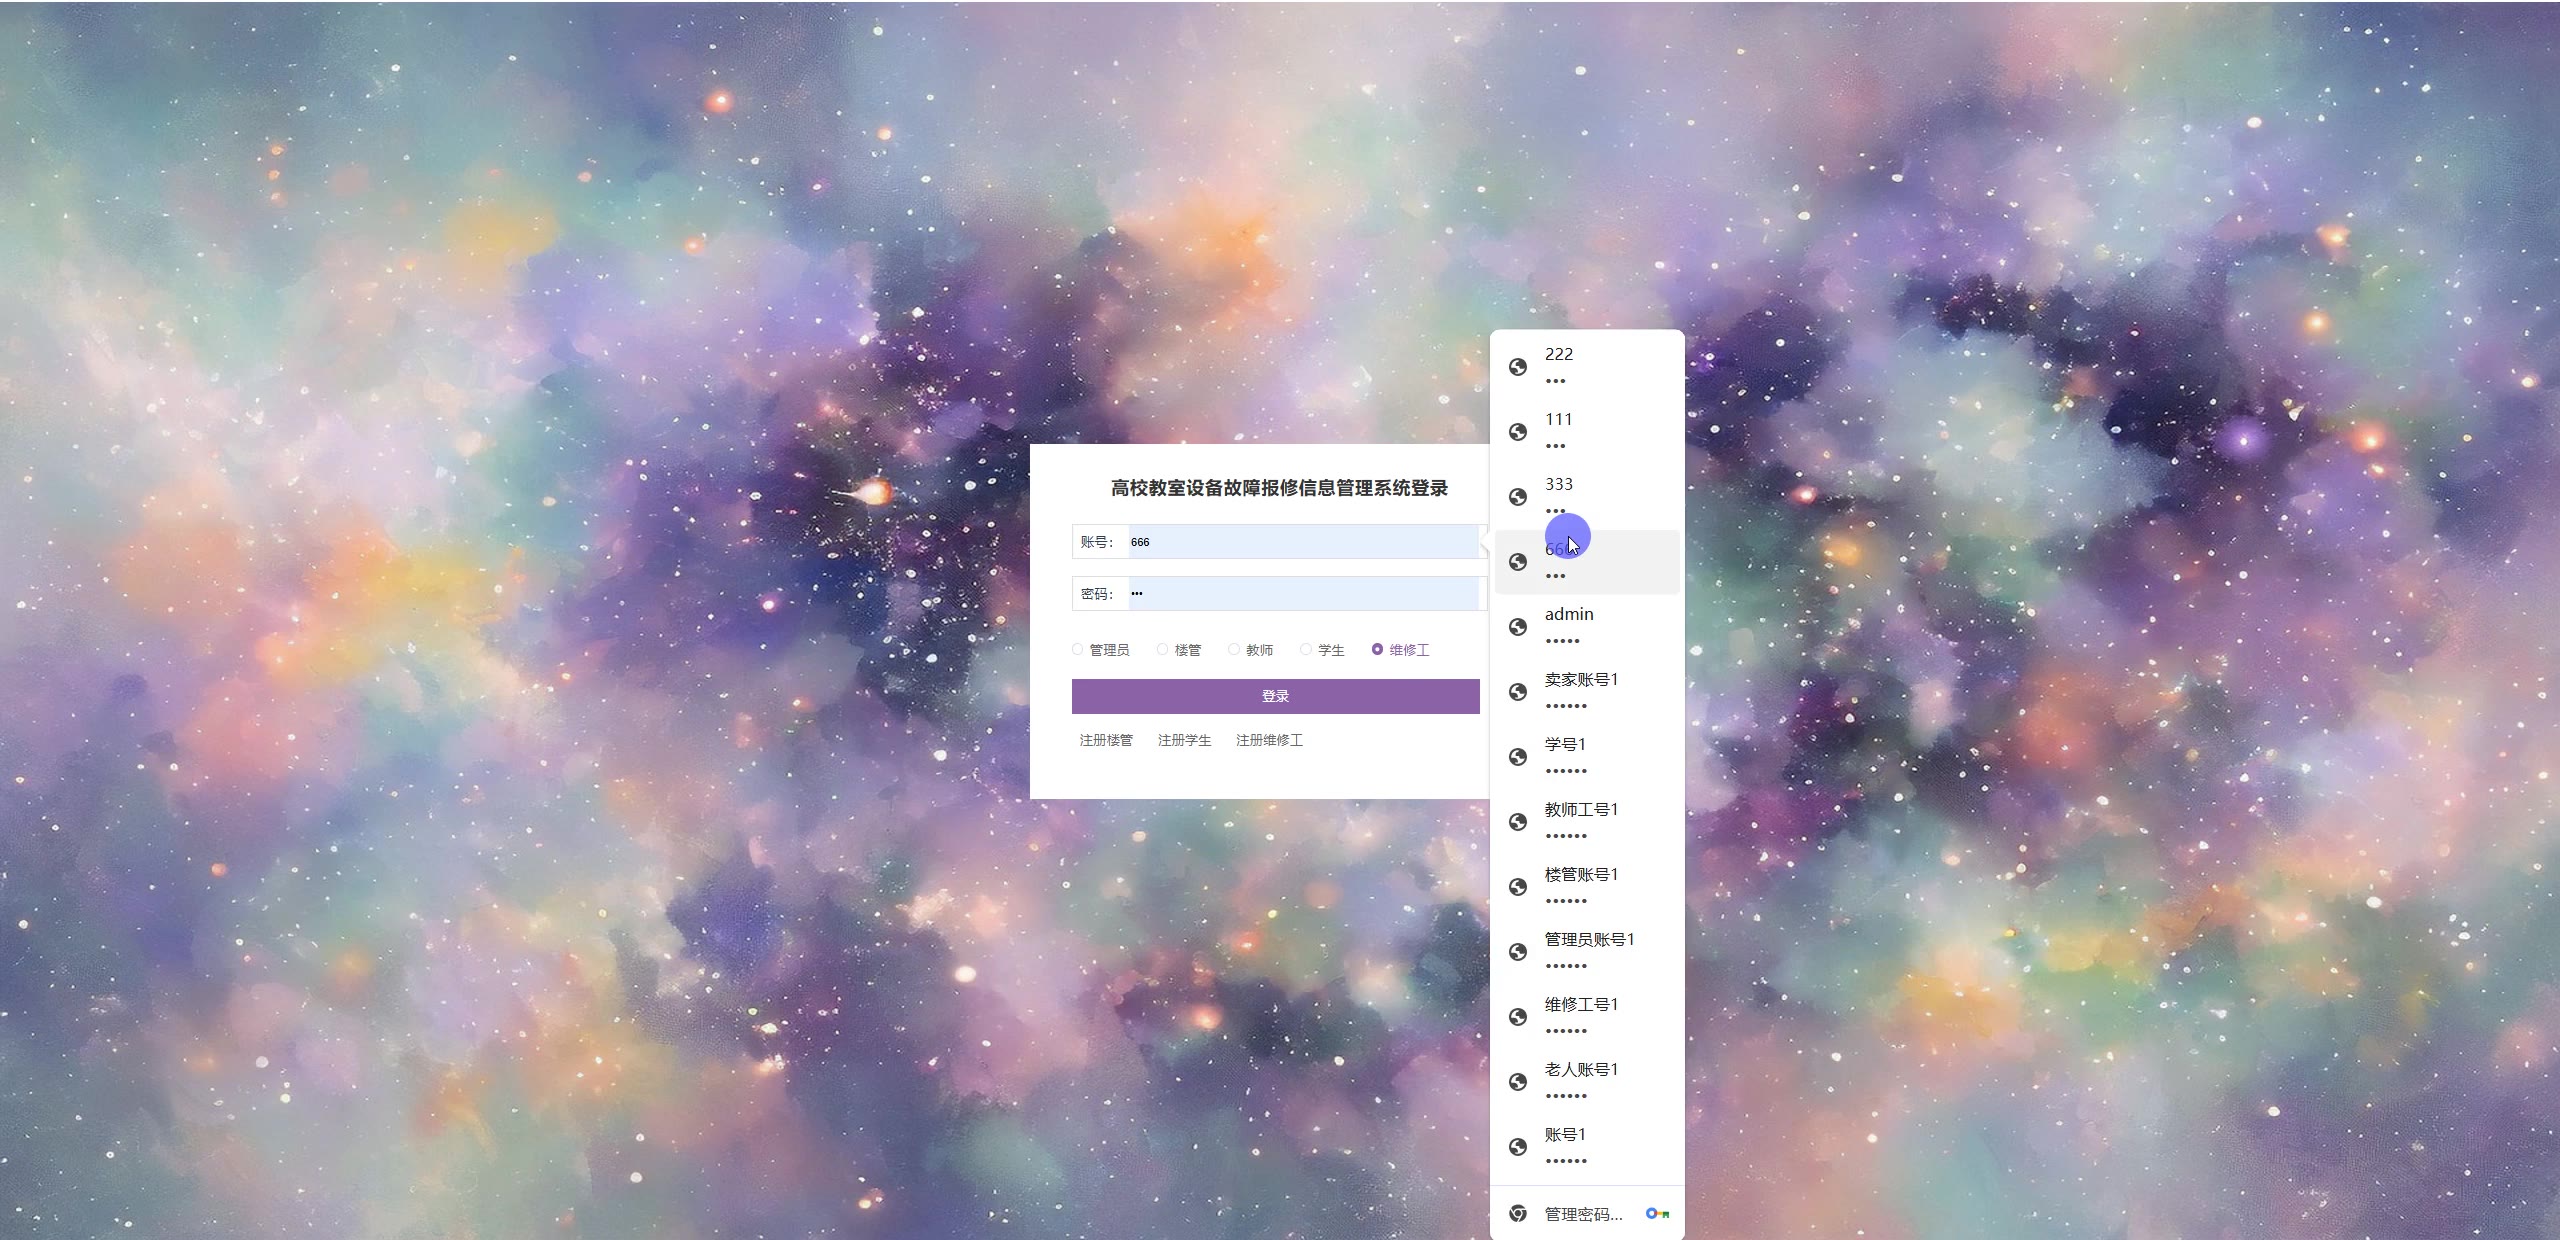Choose the 学生 radio button
Image resolution: width=2560 pixels, height=1240 pixels.
click(x=1306, y=649)
